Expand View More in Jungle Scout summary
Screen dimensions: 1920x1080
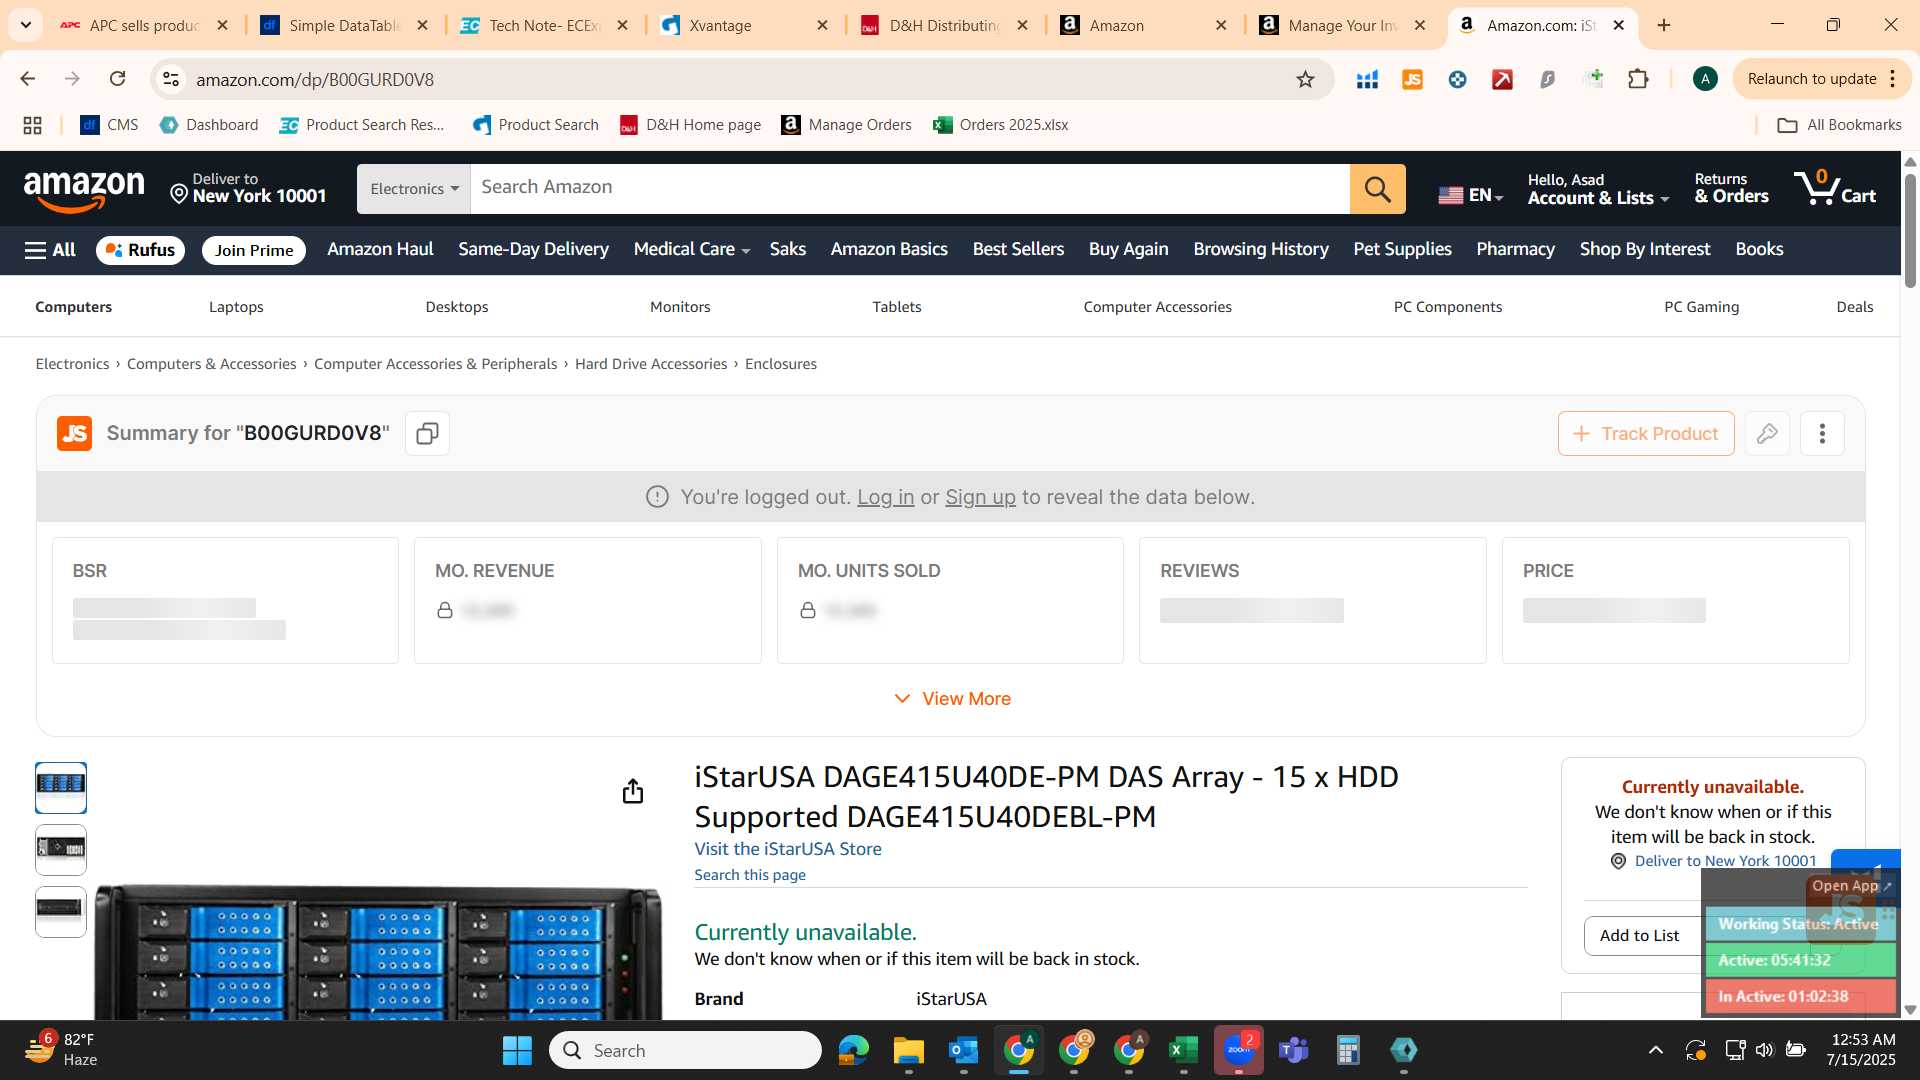click(x=951, y=699)
